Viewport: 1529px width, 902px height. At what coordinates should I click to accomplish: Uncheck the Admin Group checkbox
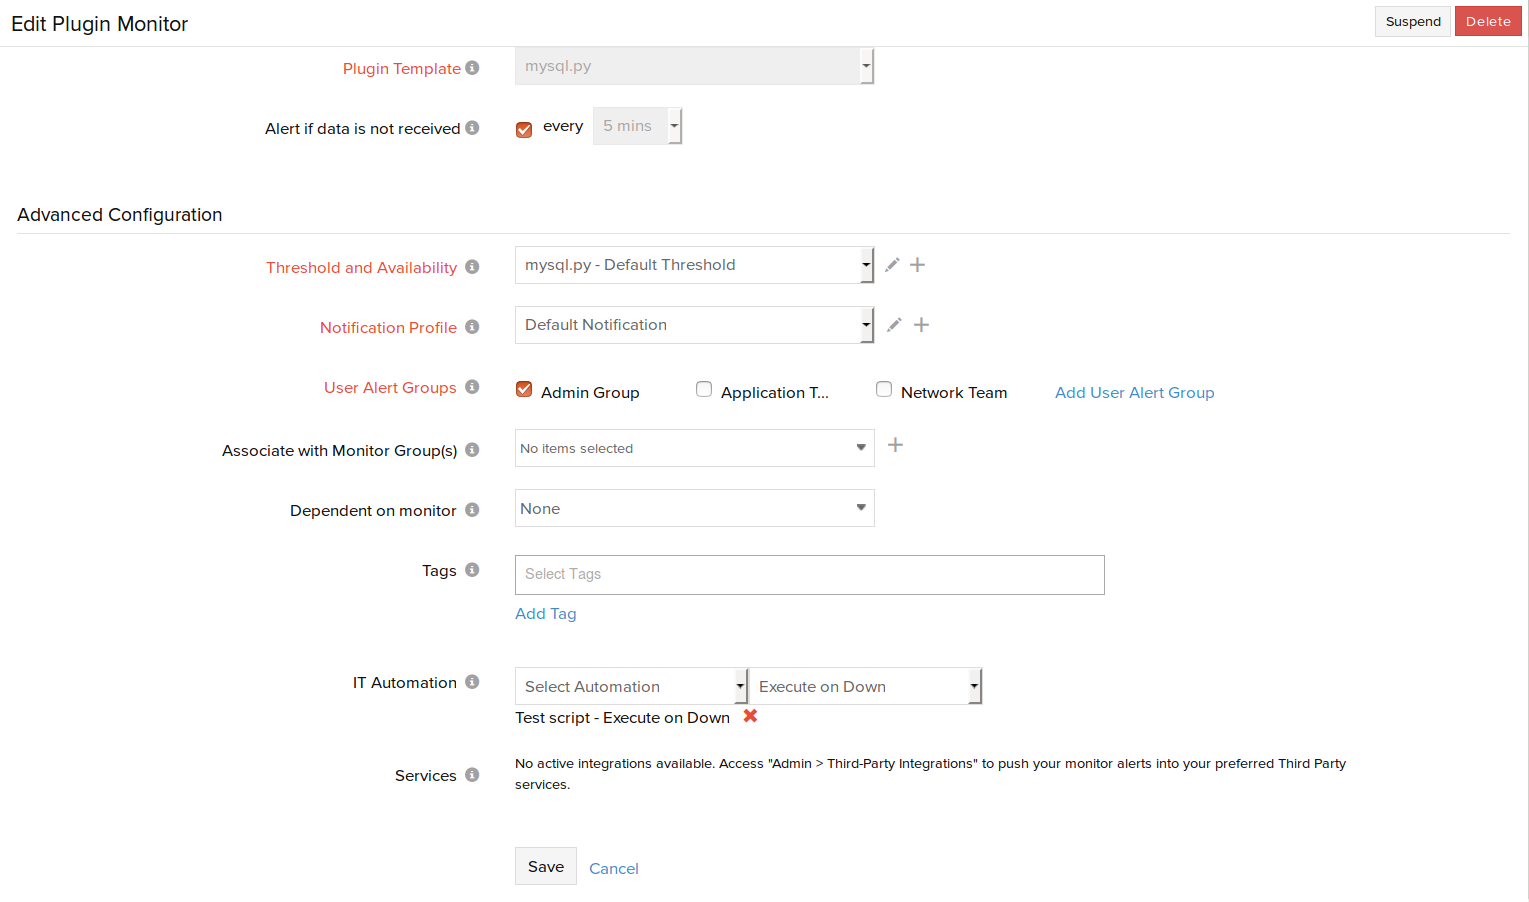click(524, 389)
